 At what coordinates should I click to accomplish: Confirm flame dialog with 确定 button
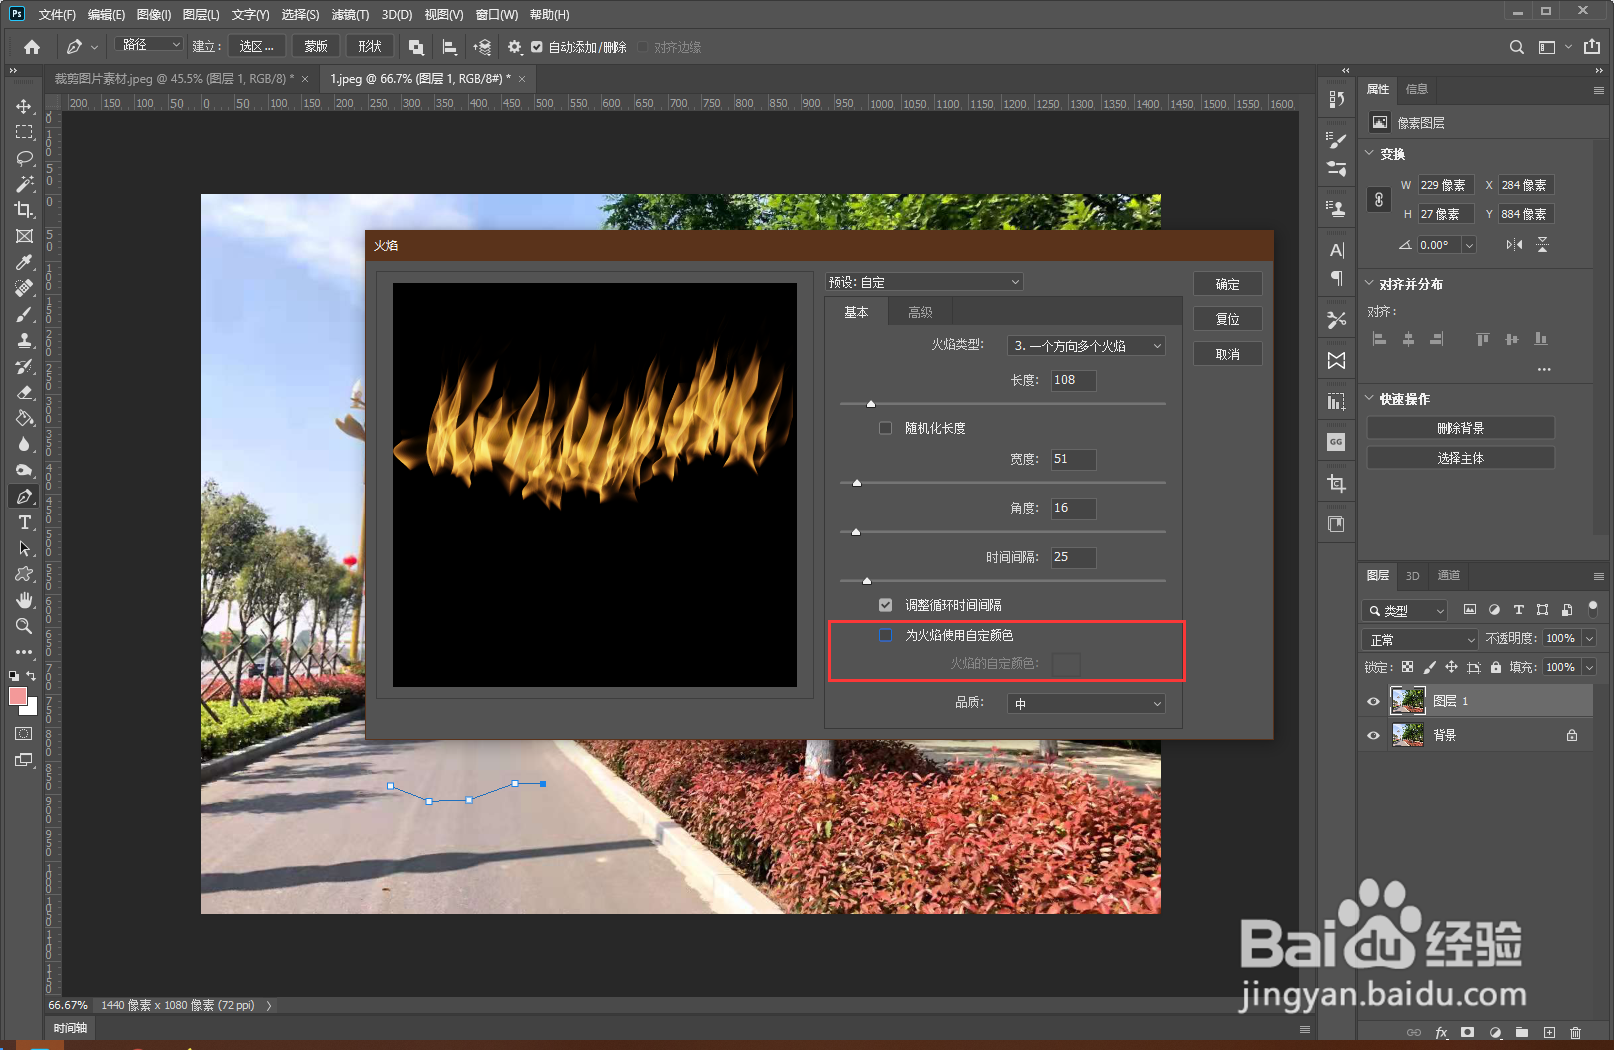1227,284
